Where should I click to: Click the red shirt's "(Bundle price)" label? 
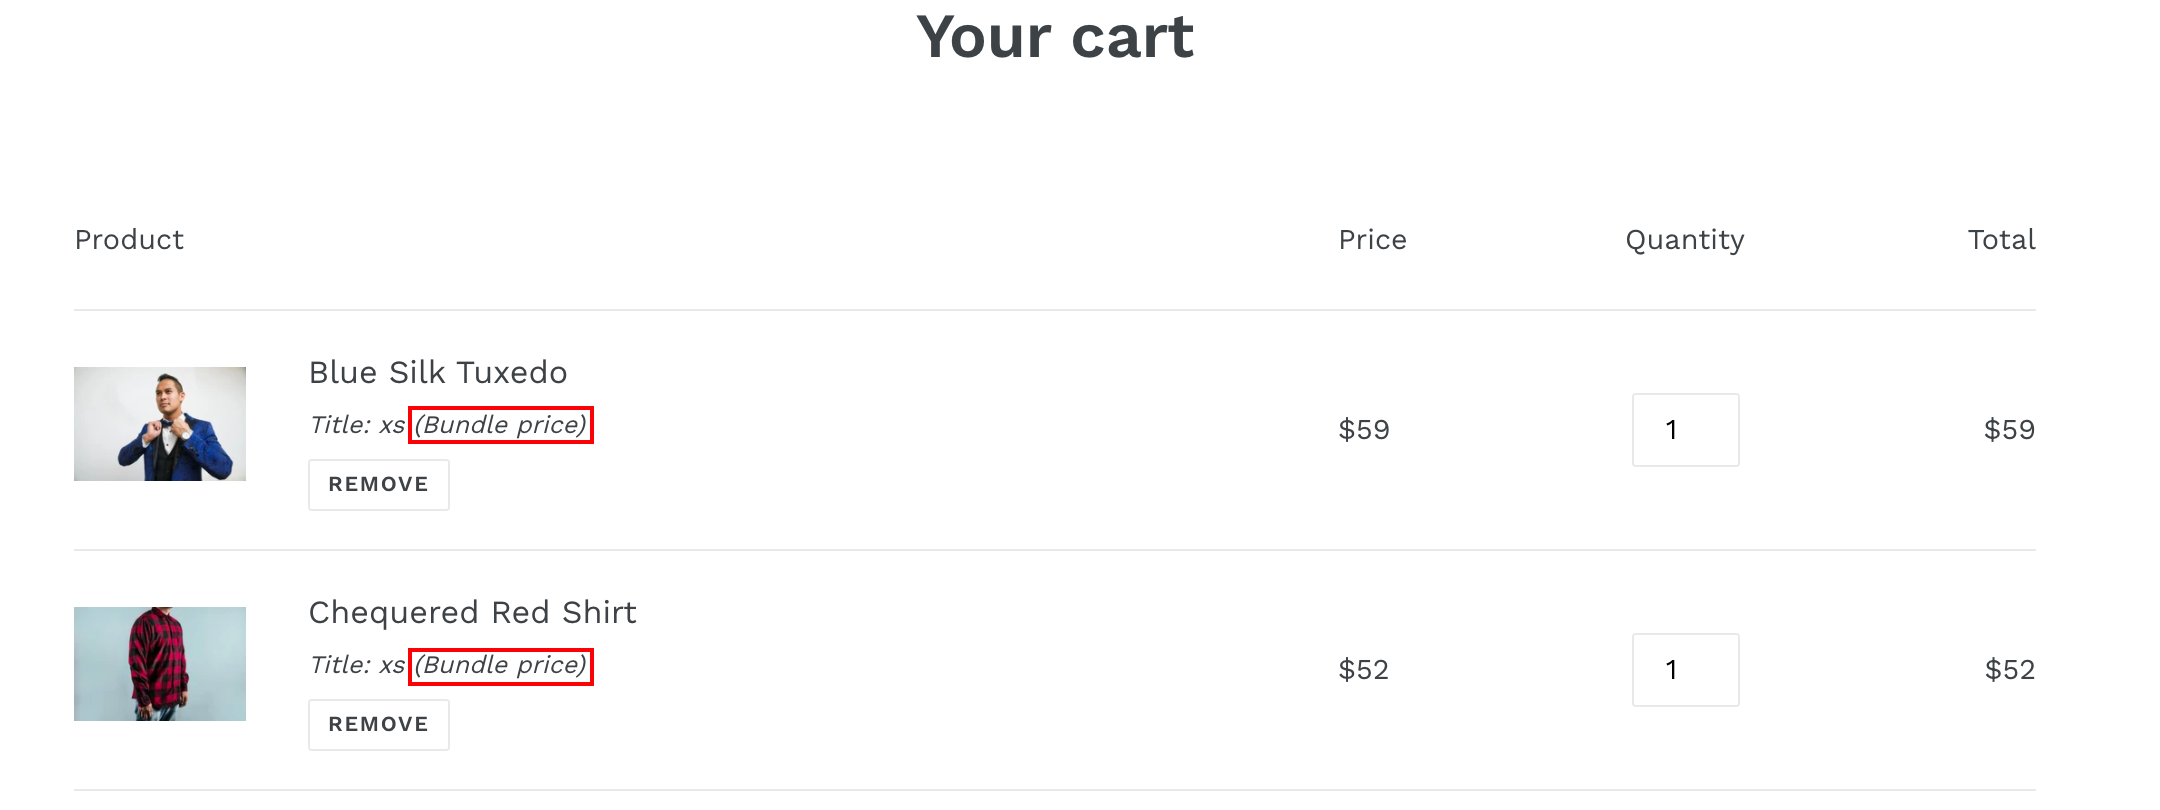coord(500,666)
